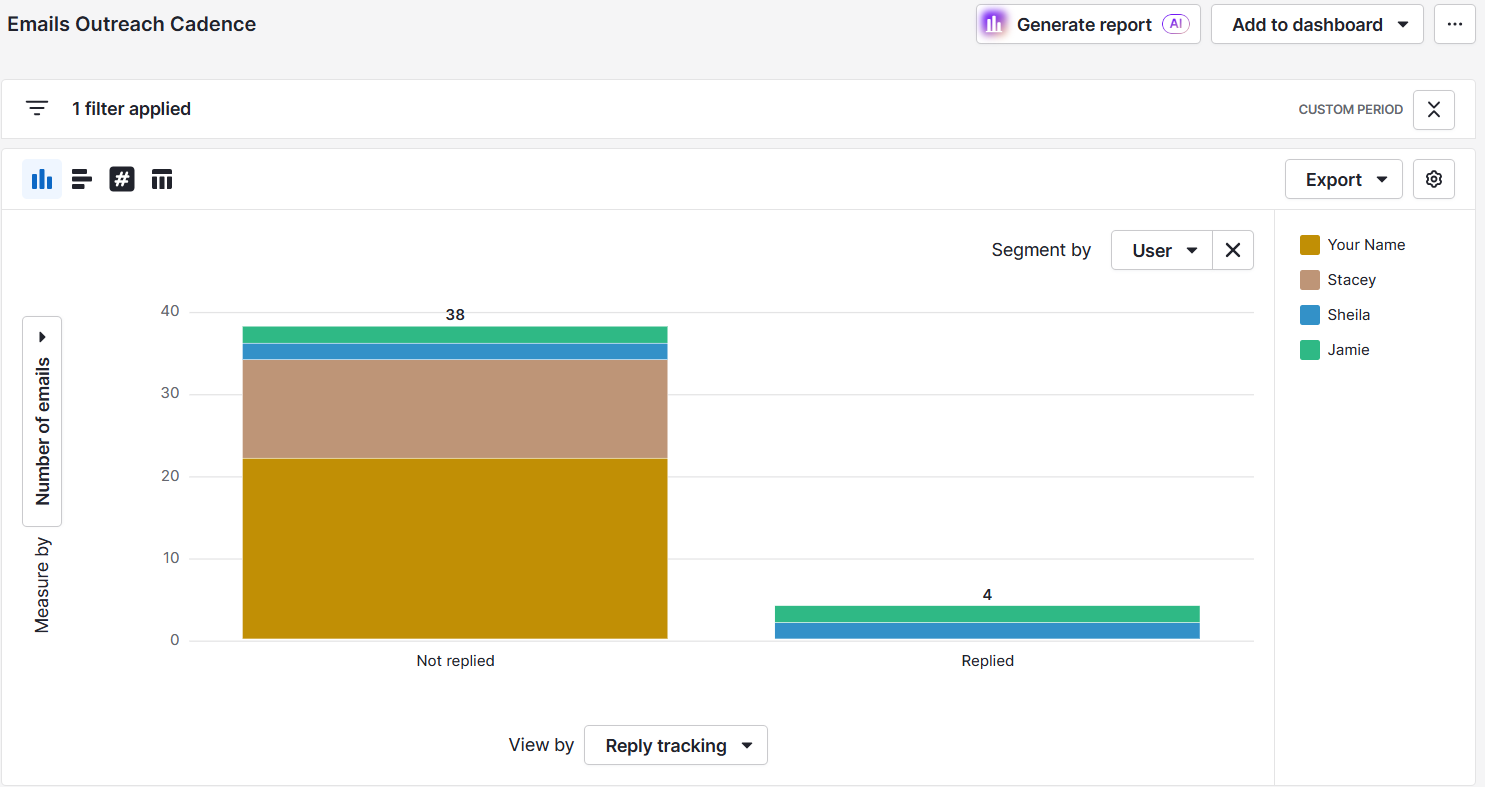Toggle the Stacey legend label
Viewport: 1485px width, 787px height.
click(x=1352, y=280)
